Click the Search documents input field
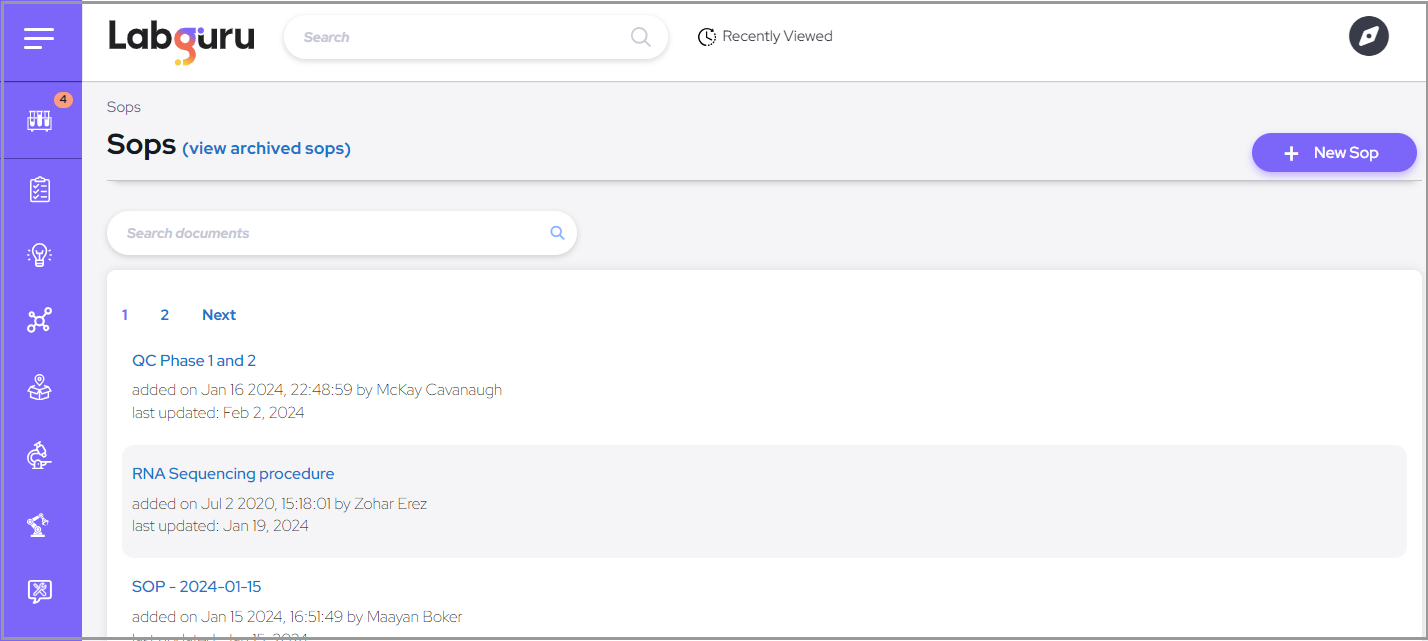 pyautogui.click(x=330, y=233)
